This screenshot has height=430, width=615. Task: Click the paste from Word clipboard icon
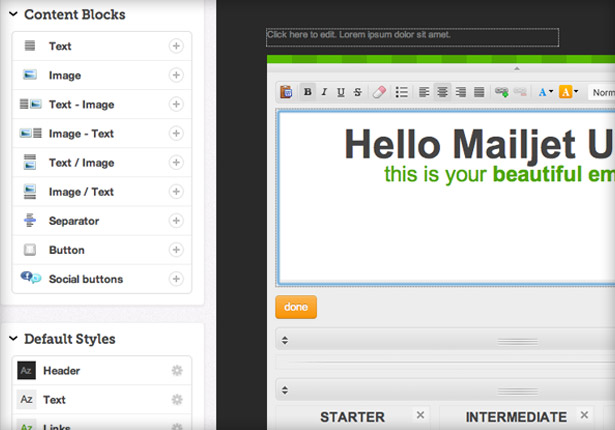[x=286, y=92]
